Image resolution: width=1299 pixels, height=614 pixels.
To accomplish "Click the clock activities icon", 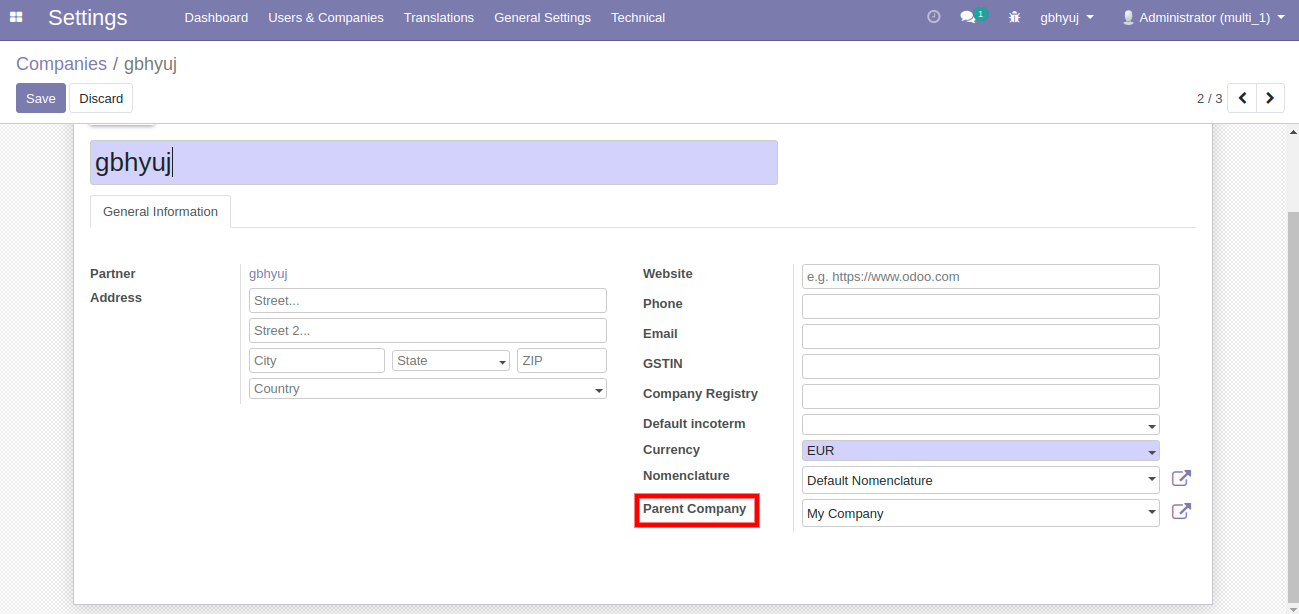I will pyautogui.click(x=934, y=17).
